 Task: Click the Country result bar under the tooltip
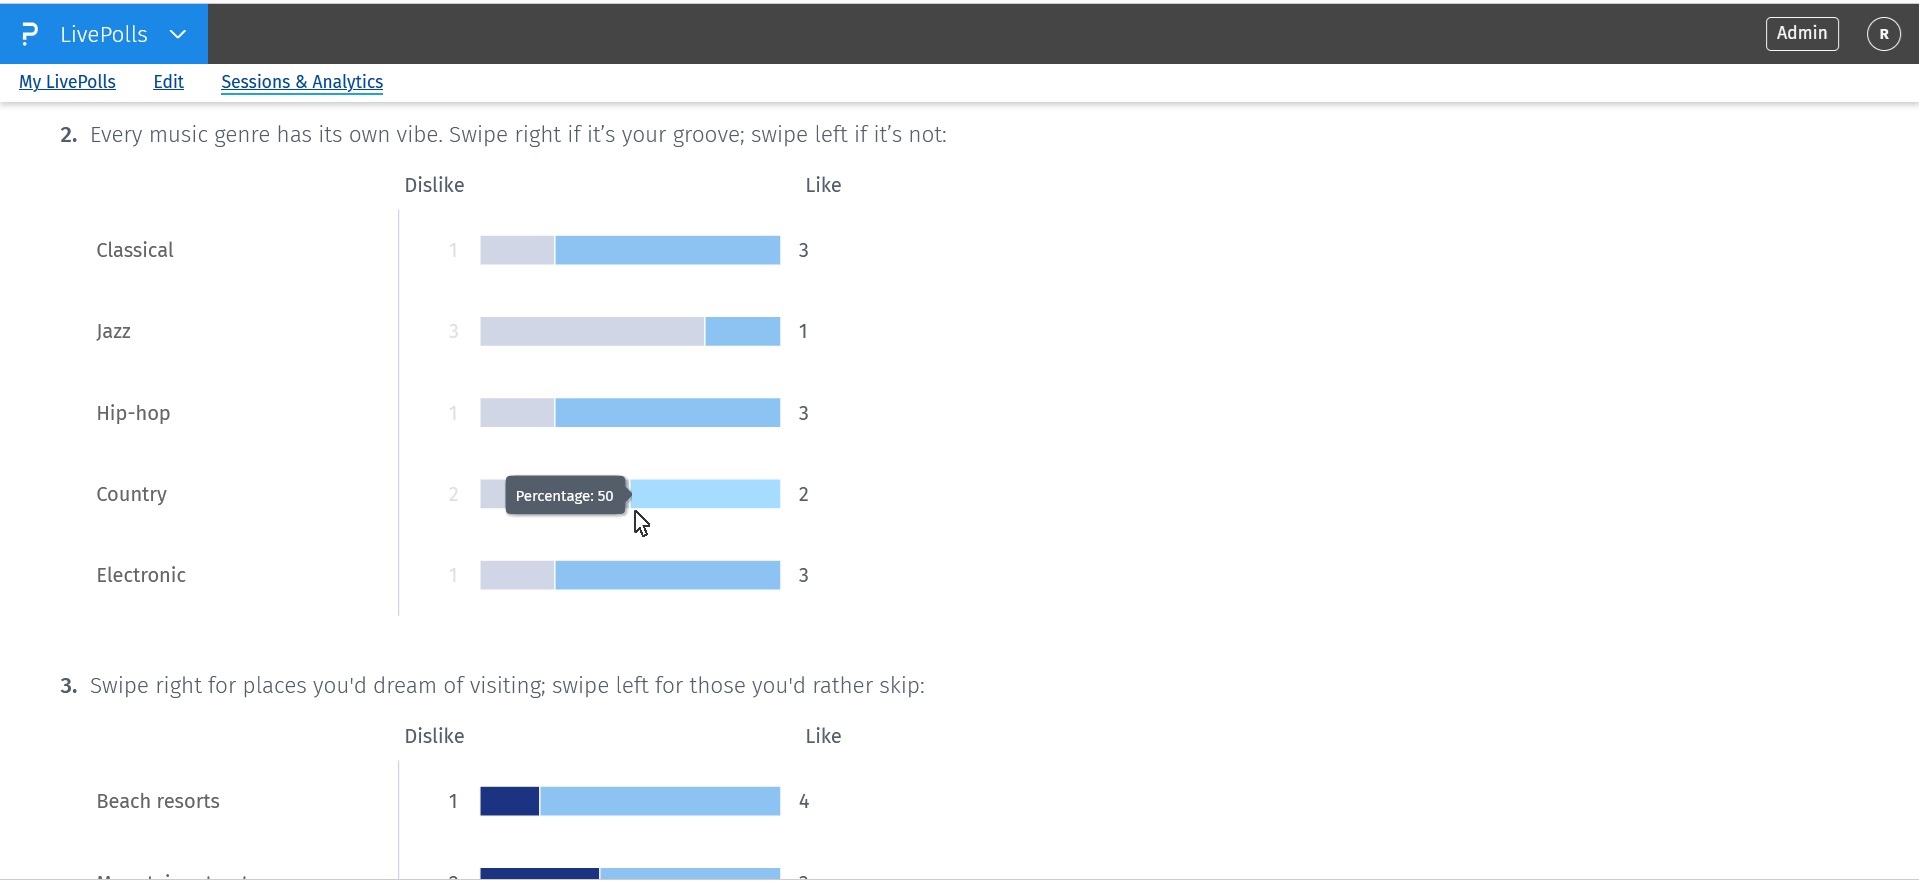tap(700, 493)
